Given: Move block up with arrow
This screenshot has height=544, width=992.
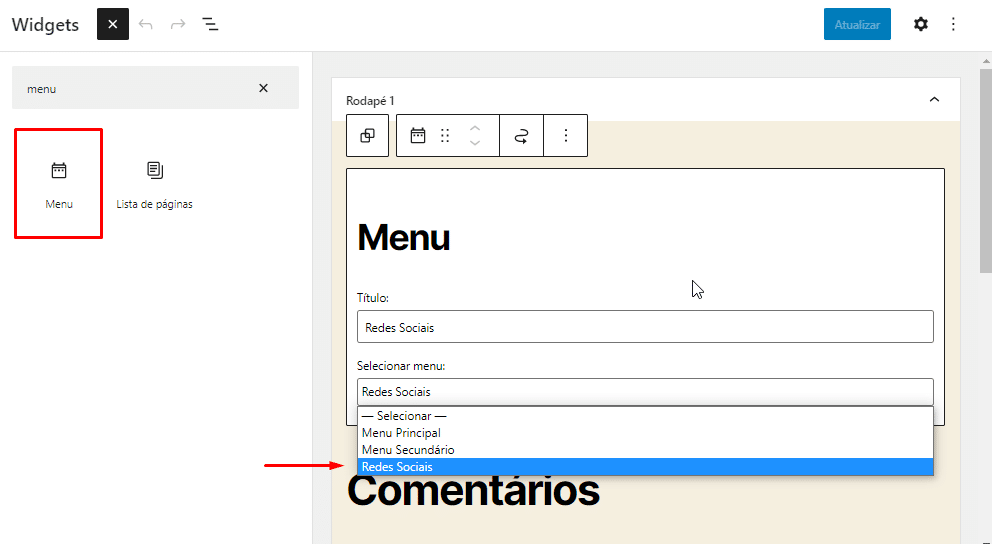Looking at the screenshot, I should pyautogui.click(x=475, y=128).
